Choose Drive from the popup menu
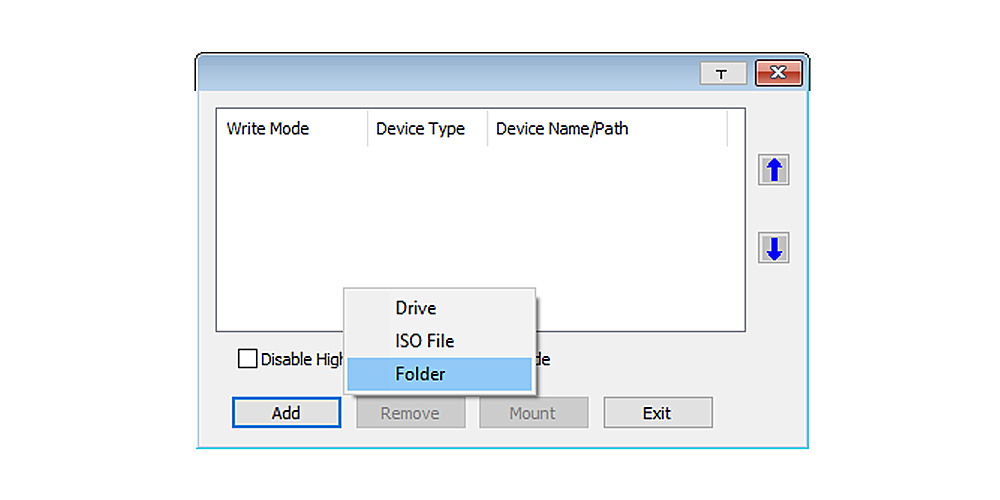 (416, 308)
